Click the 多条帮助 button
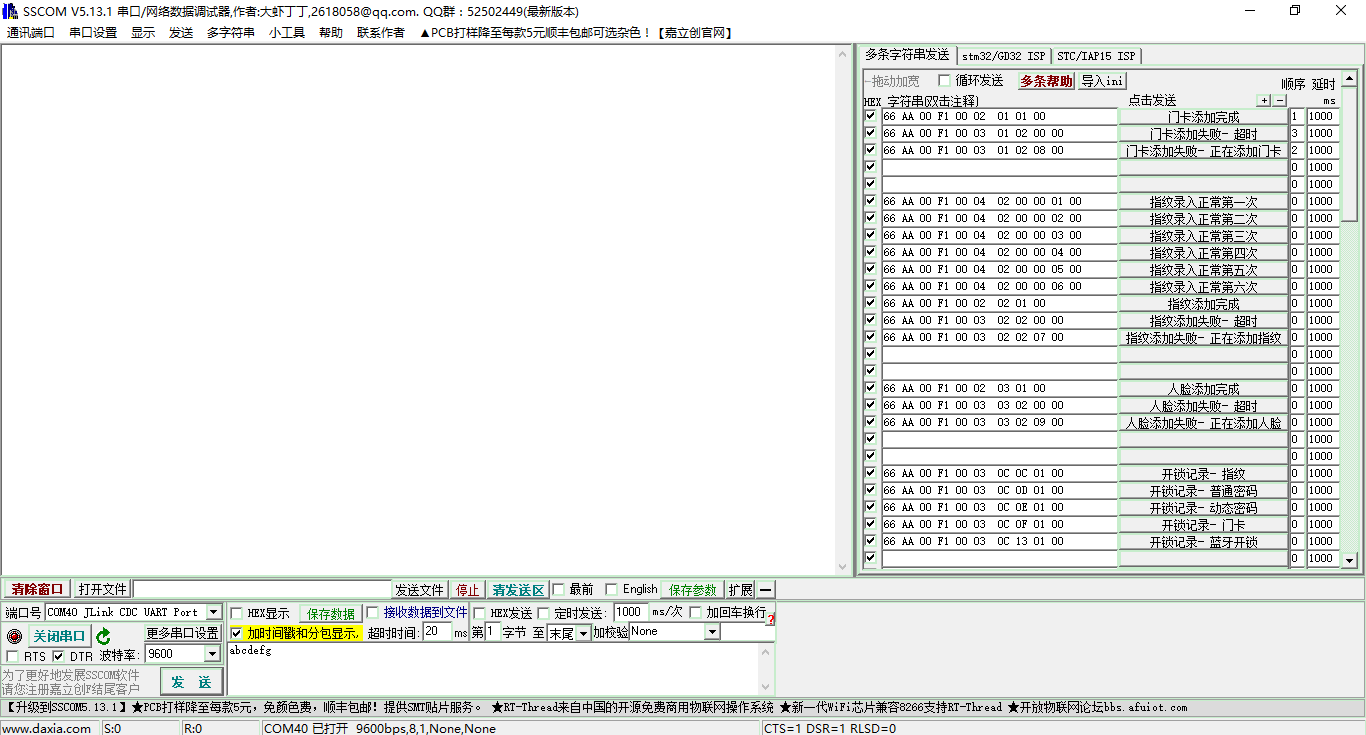 [1045, 80]
